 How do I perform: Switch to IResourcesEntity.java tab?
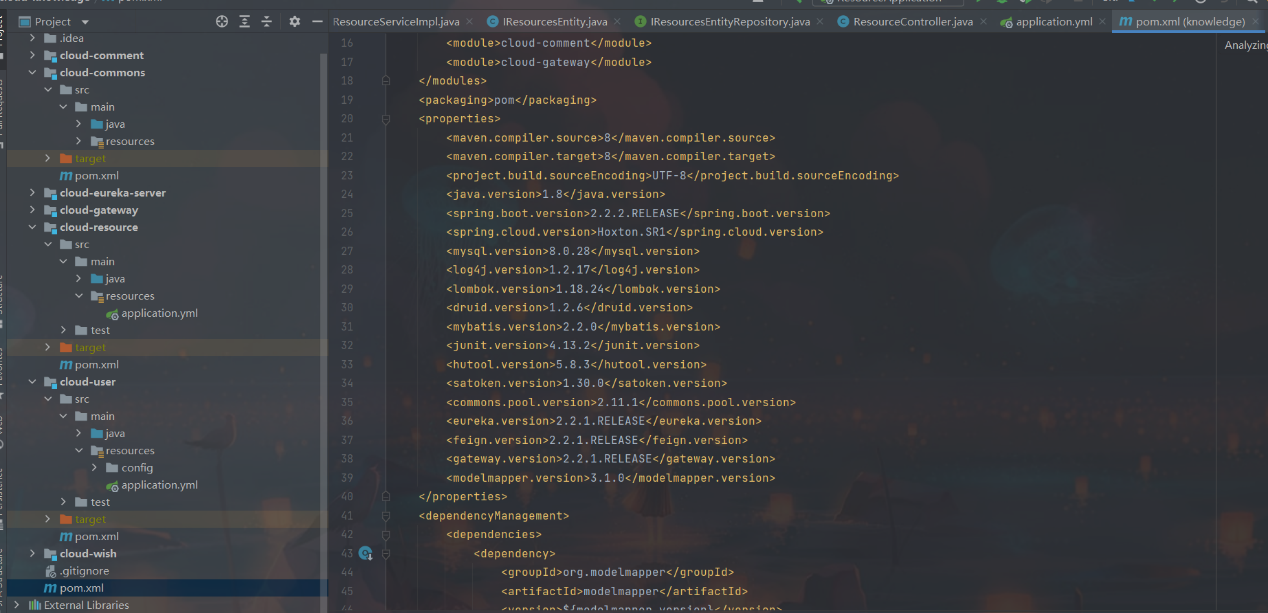pos(555,22)
